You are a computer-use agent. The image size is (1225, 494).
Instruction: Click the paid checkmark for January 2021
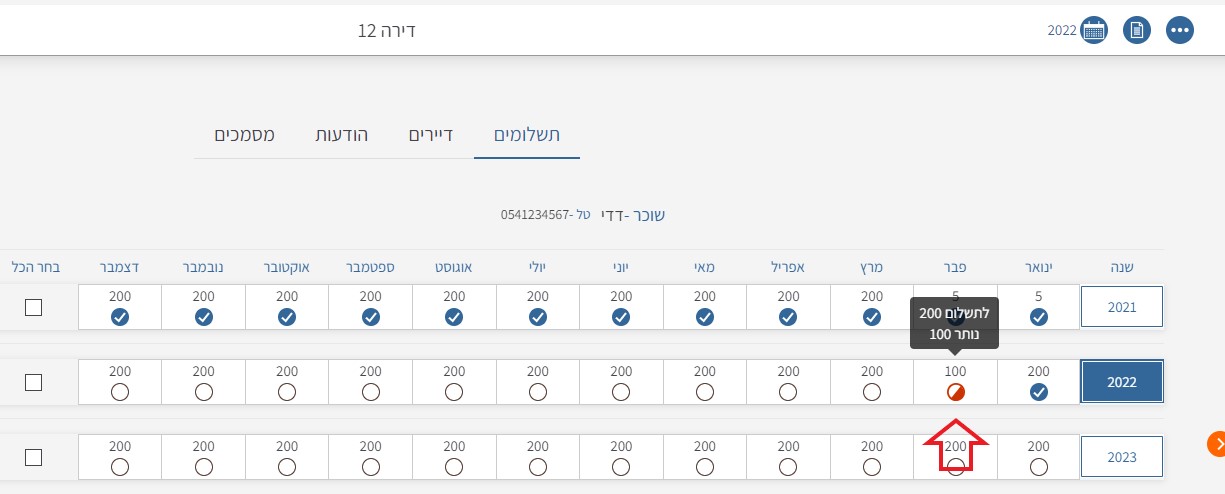[1039, 317]
